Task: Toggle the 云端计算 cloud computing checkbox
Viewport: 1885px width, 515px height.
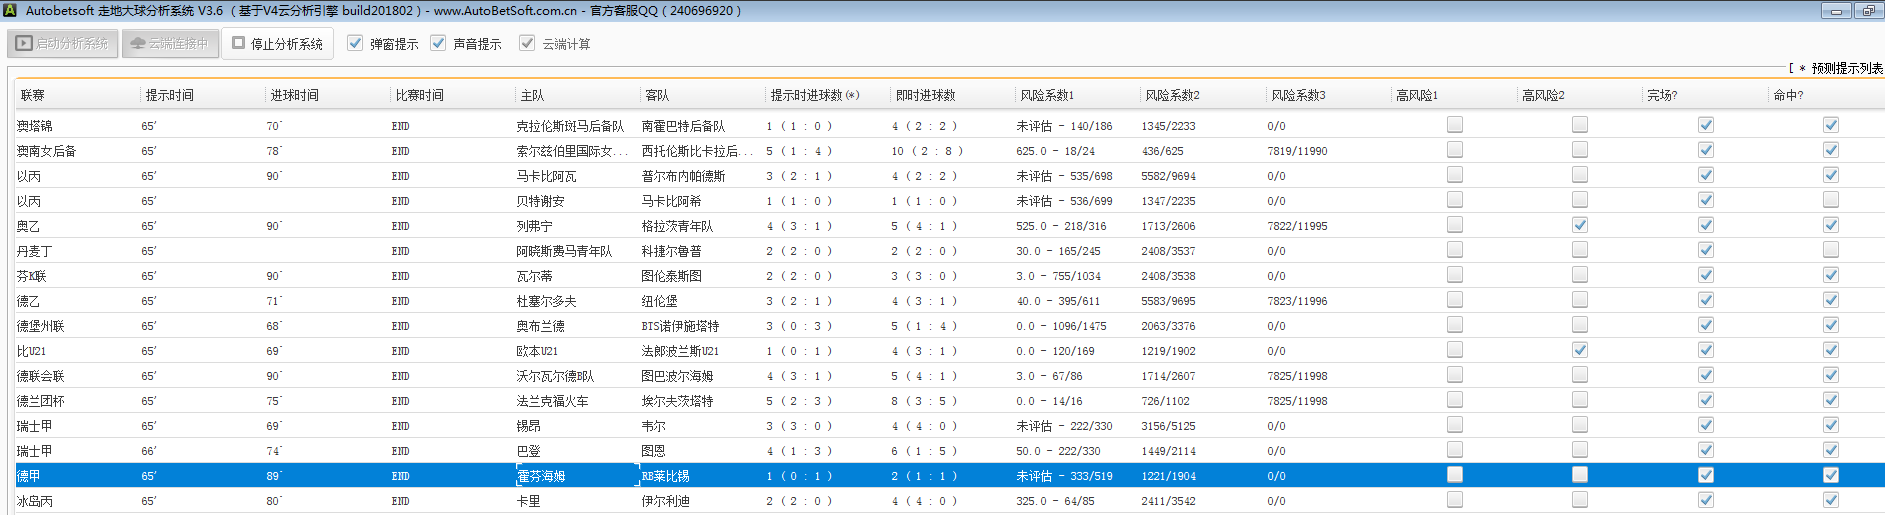Action: 527,44
